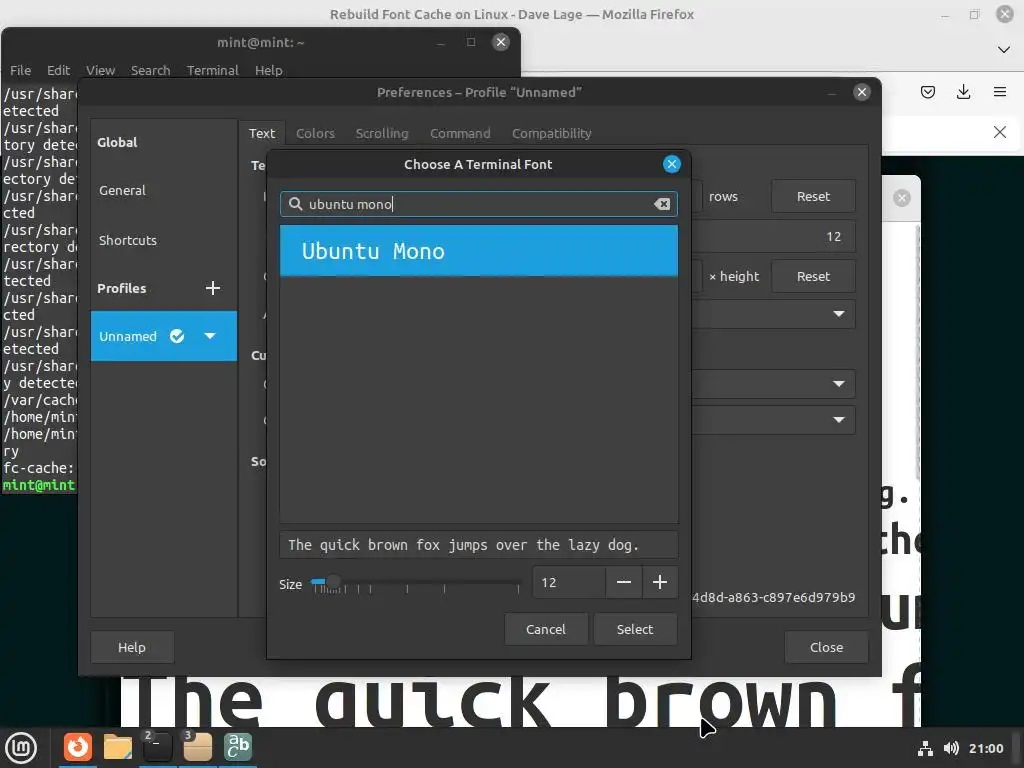Viewport: 1024px width, 768px height.
Task: Cancel the font selection
Action: click(546, 629)
